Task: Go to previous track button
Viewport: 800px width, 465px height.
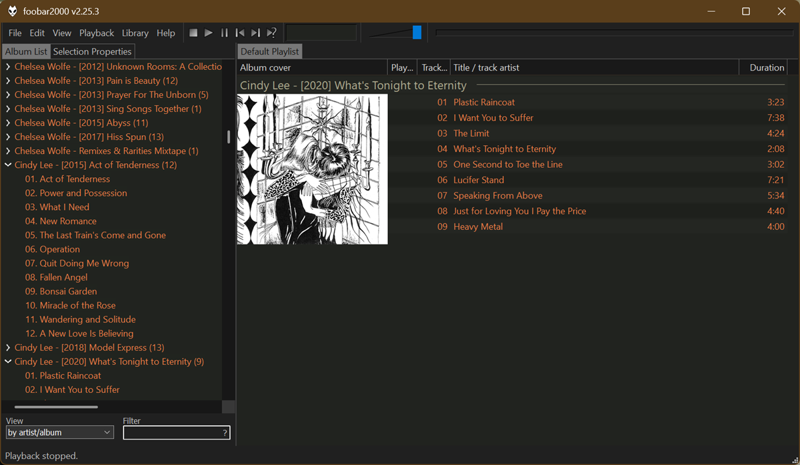Action: 240,33
